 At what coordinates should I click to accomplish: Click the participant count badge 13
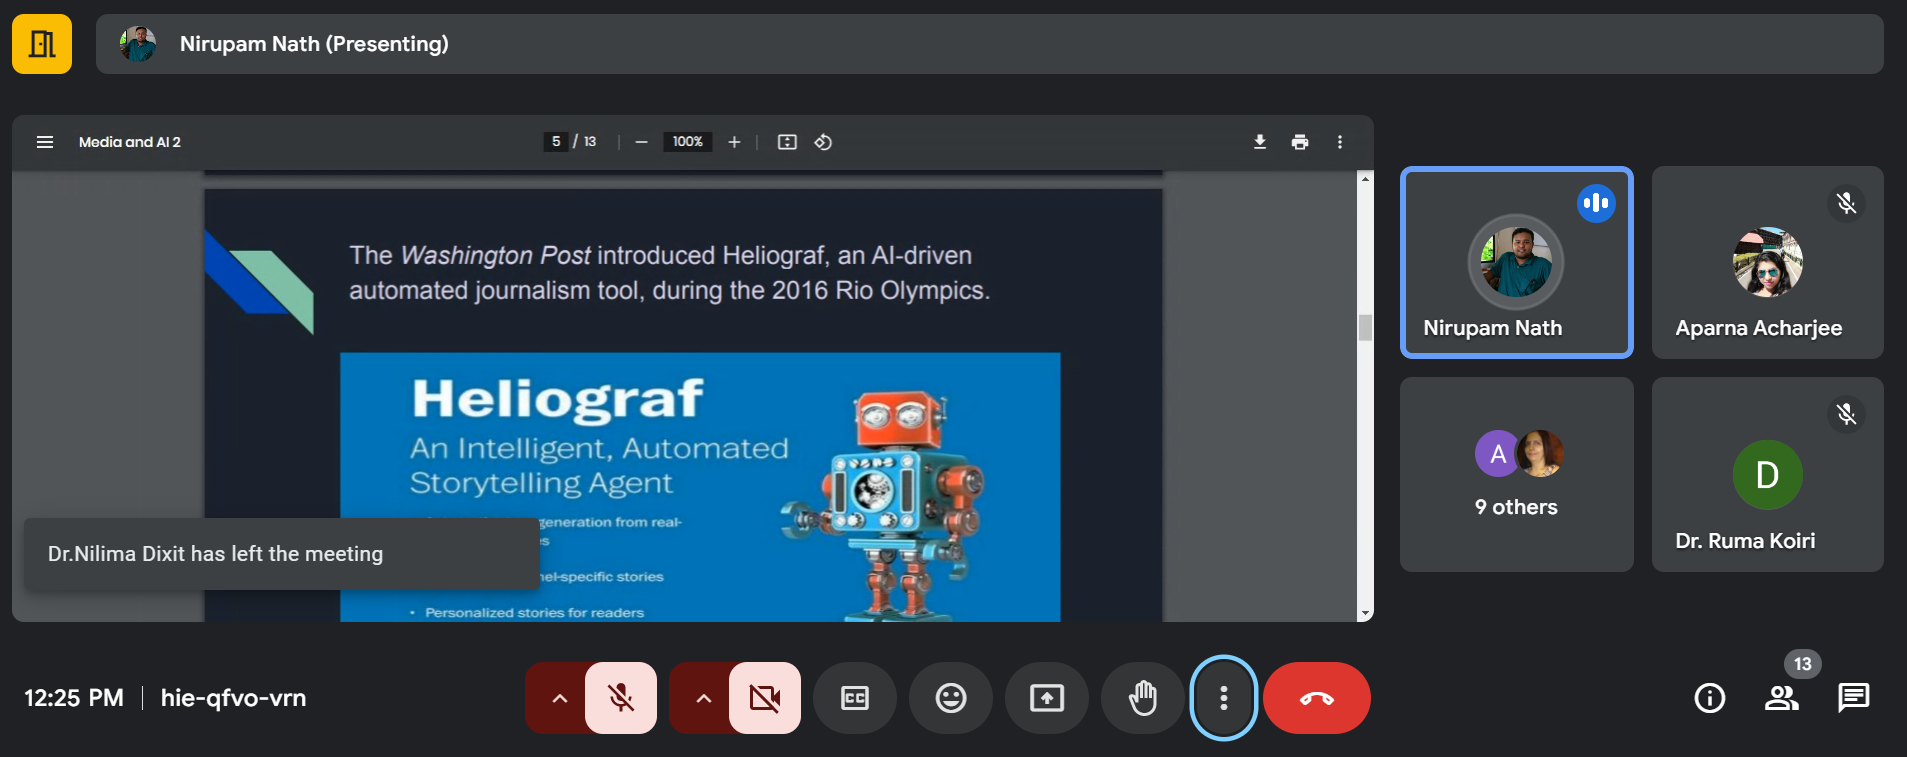[1802, 664]
